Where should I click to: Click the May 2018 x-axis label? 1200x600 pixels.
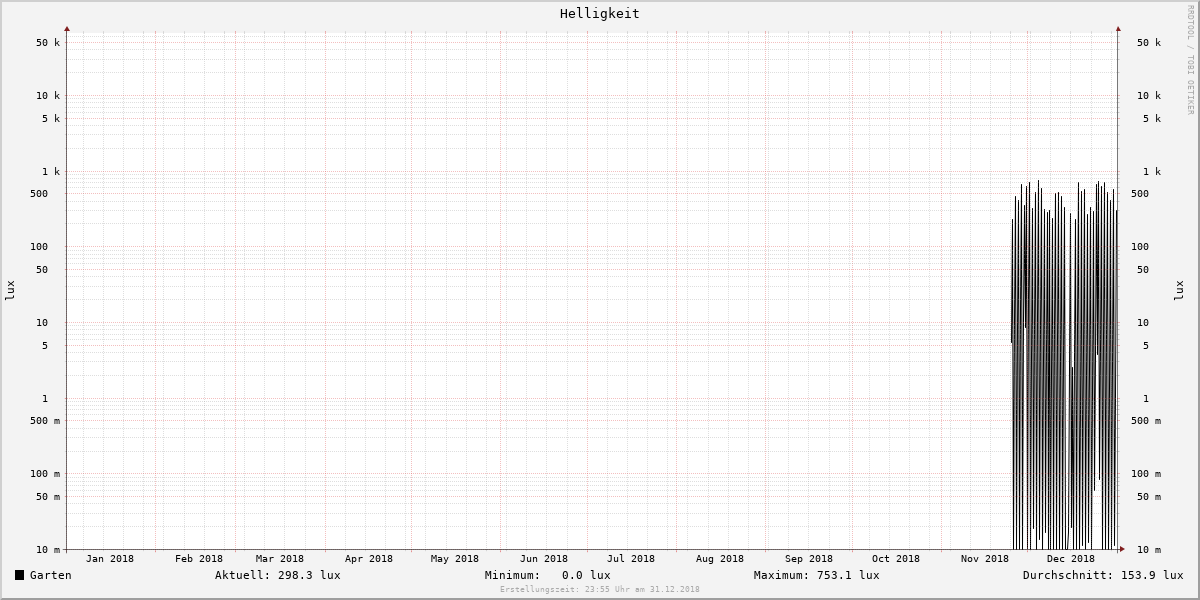coord(454,558)
